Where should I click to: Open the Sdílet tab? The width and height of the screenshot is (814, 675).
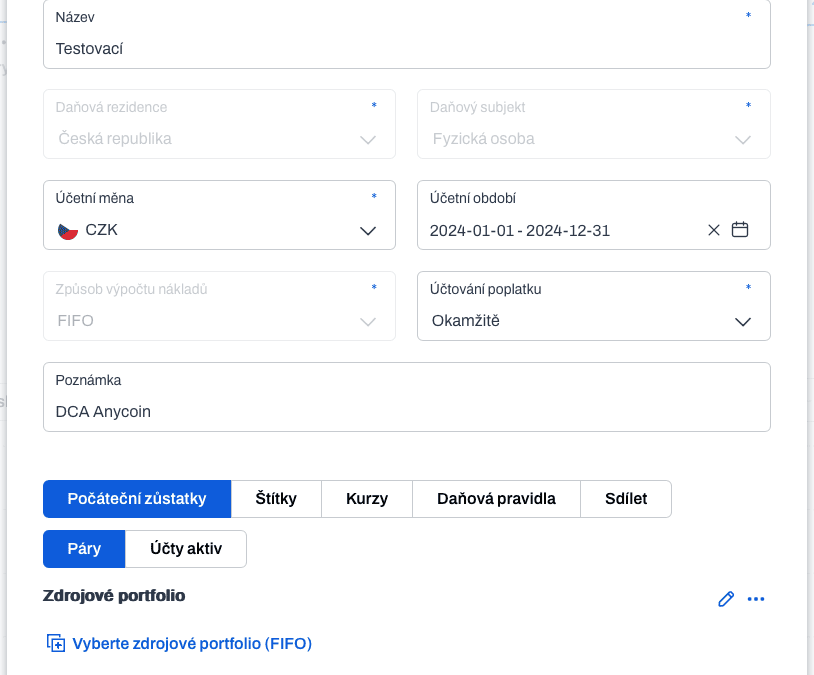click(626, 499)
